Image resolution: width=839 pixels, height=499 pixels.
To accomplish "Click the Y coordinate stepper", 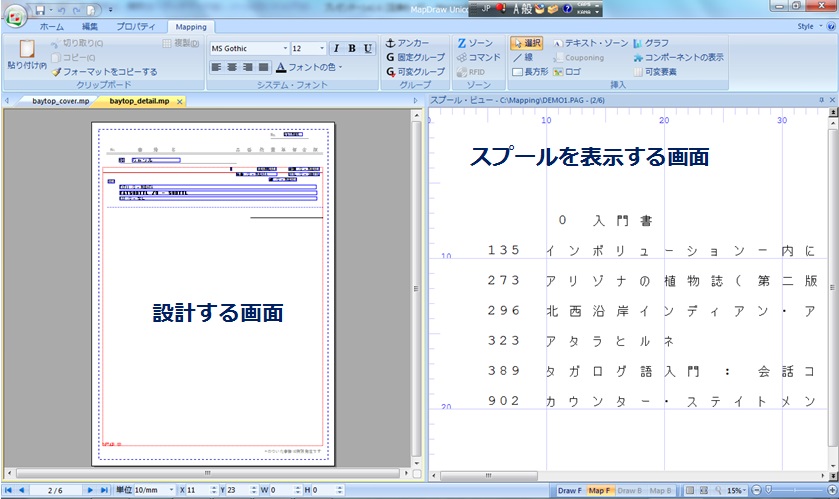I will tap(254, 490).
